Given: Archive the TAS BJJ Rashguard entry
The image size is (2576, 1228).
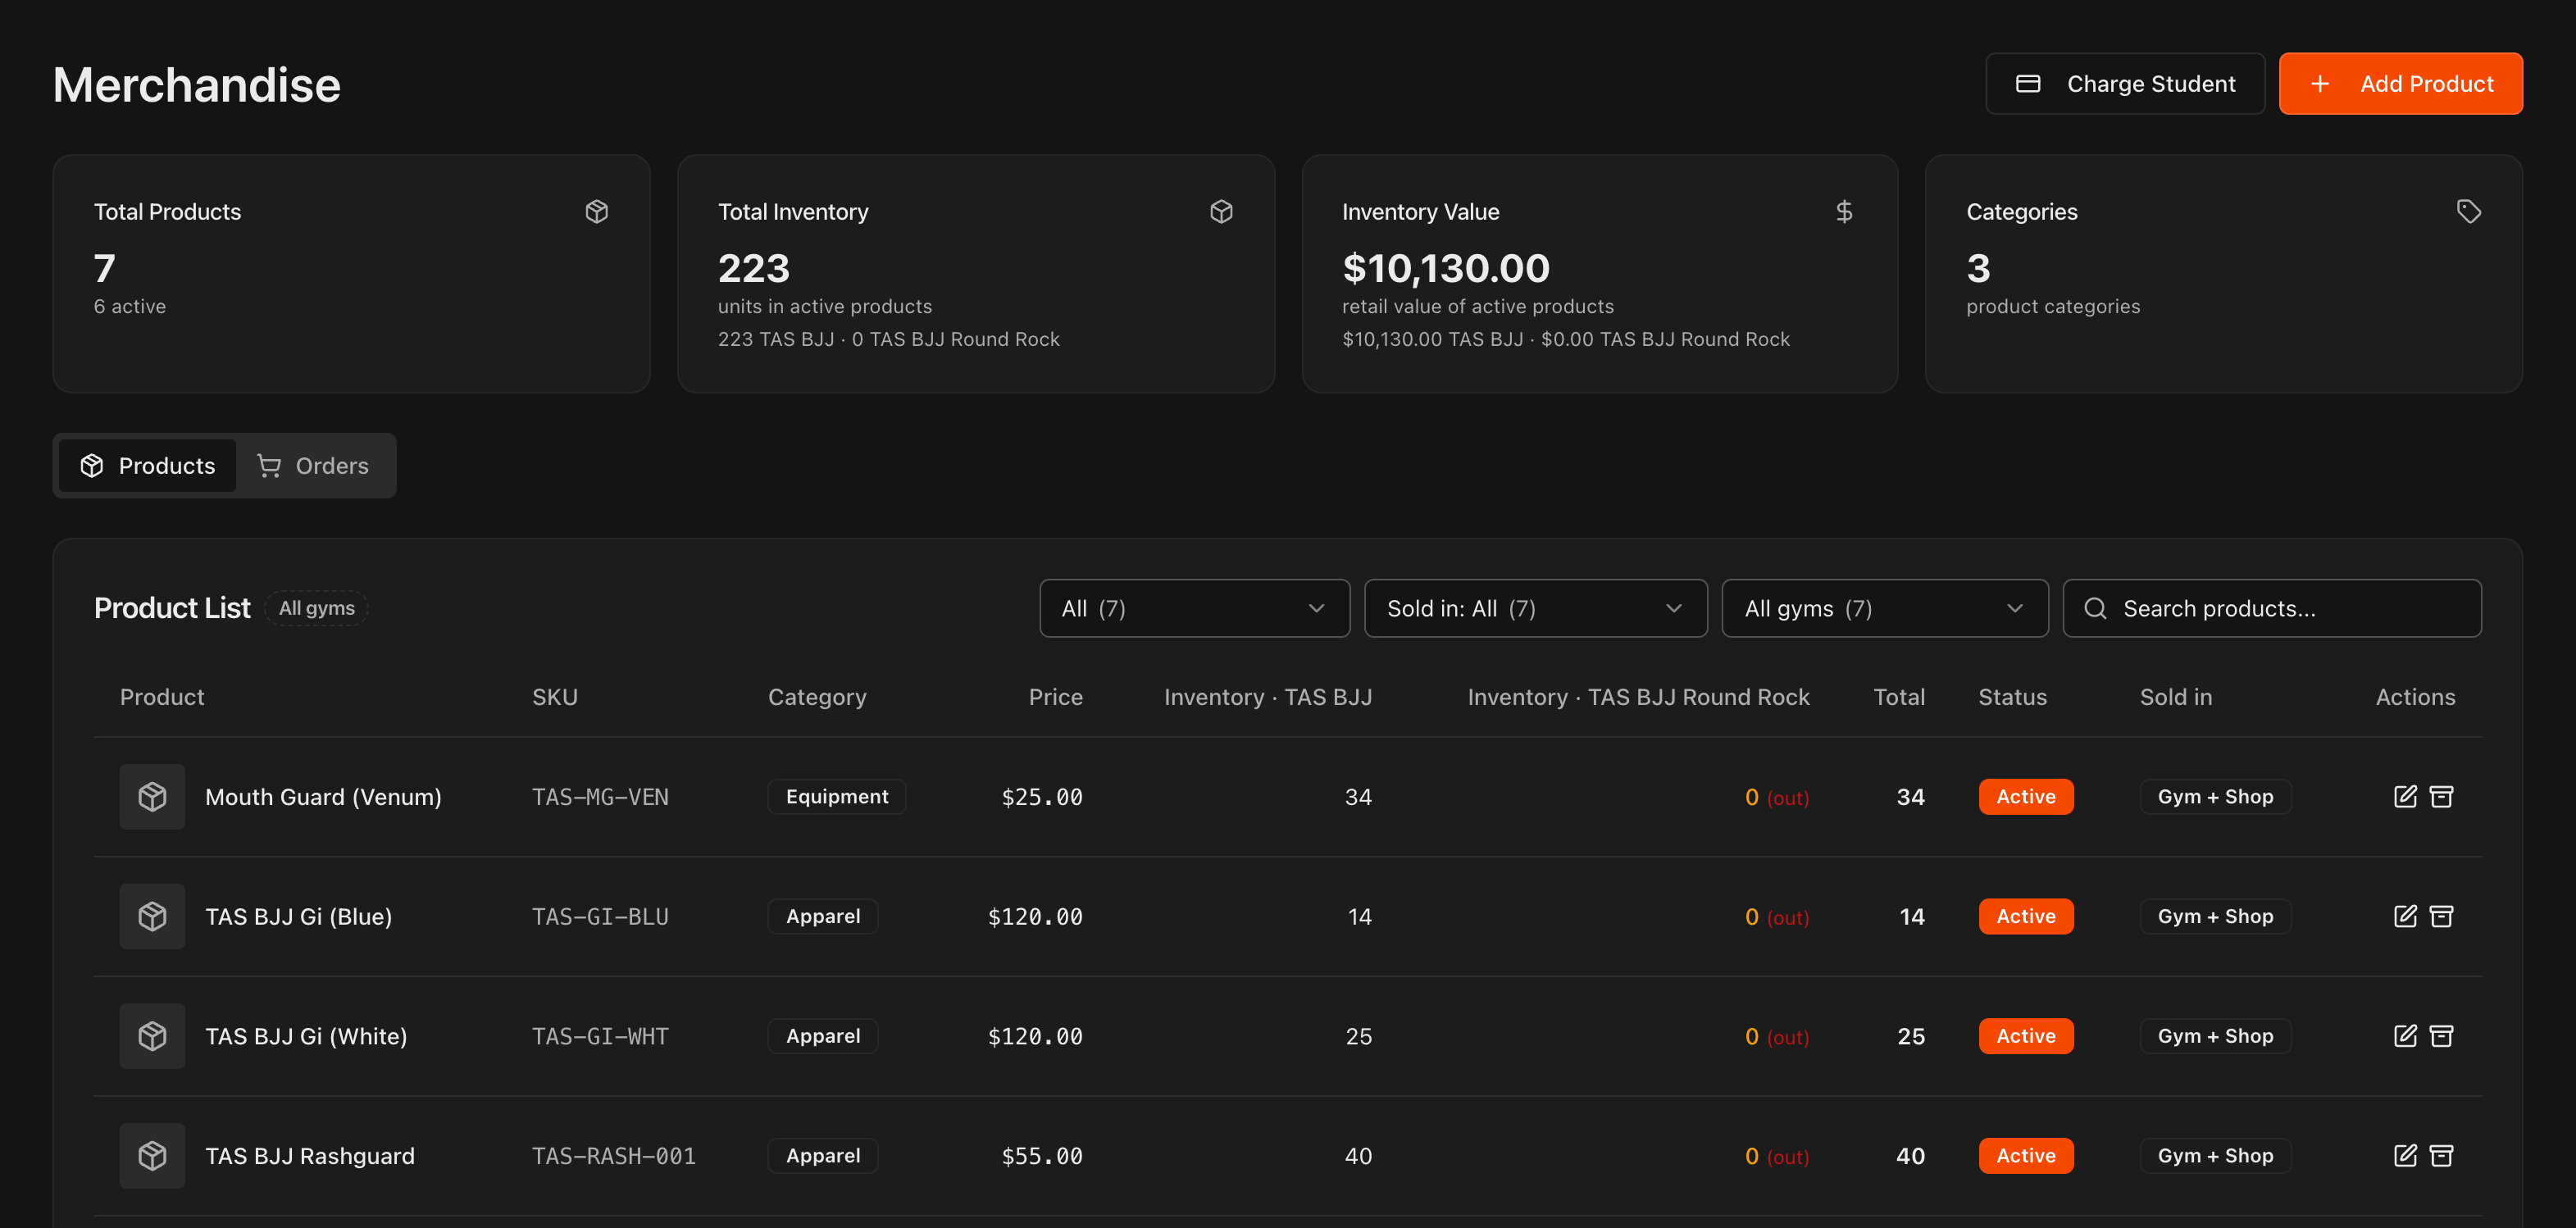Looking at the screenshot, I should (2441, 1155).
